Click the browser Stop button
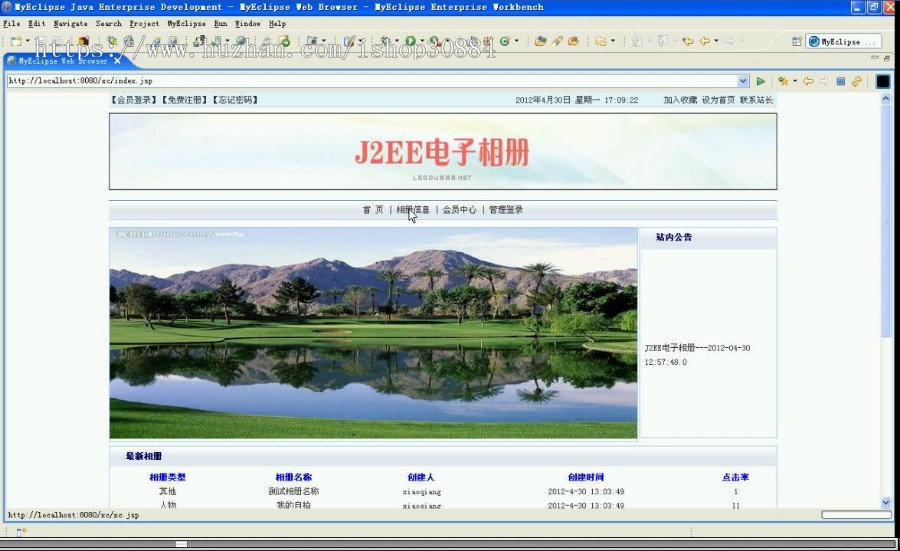This screenshot has width=900, height=551. click(841, 81)
